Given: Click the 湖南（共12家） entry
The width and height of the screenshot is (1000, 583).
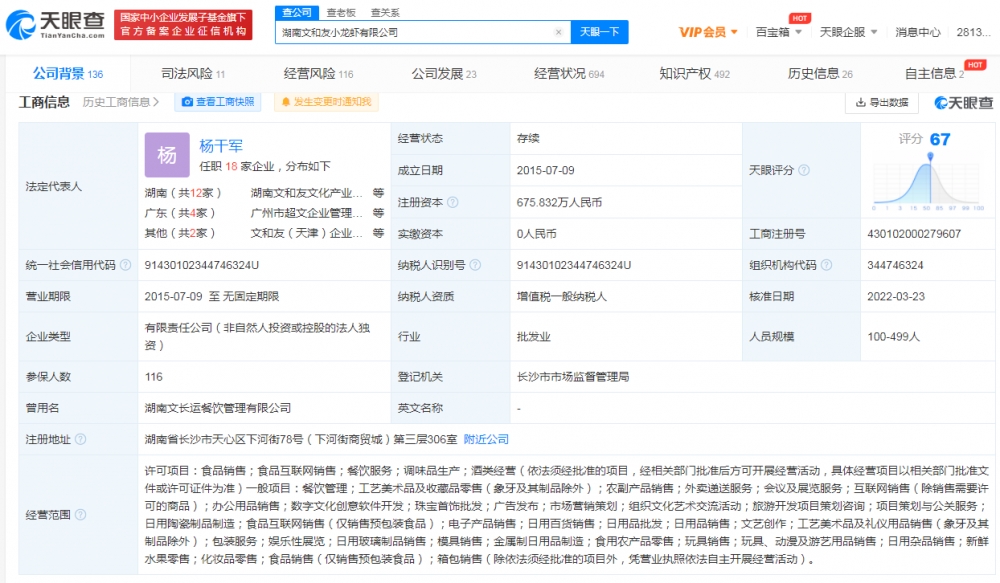Looking at the screenshot, I should click(183, 193).
